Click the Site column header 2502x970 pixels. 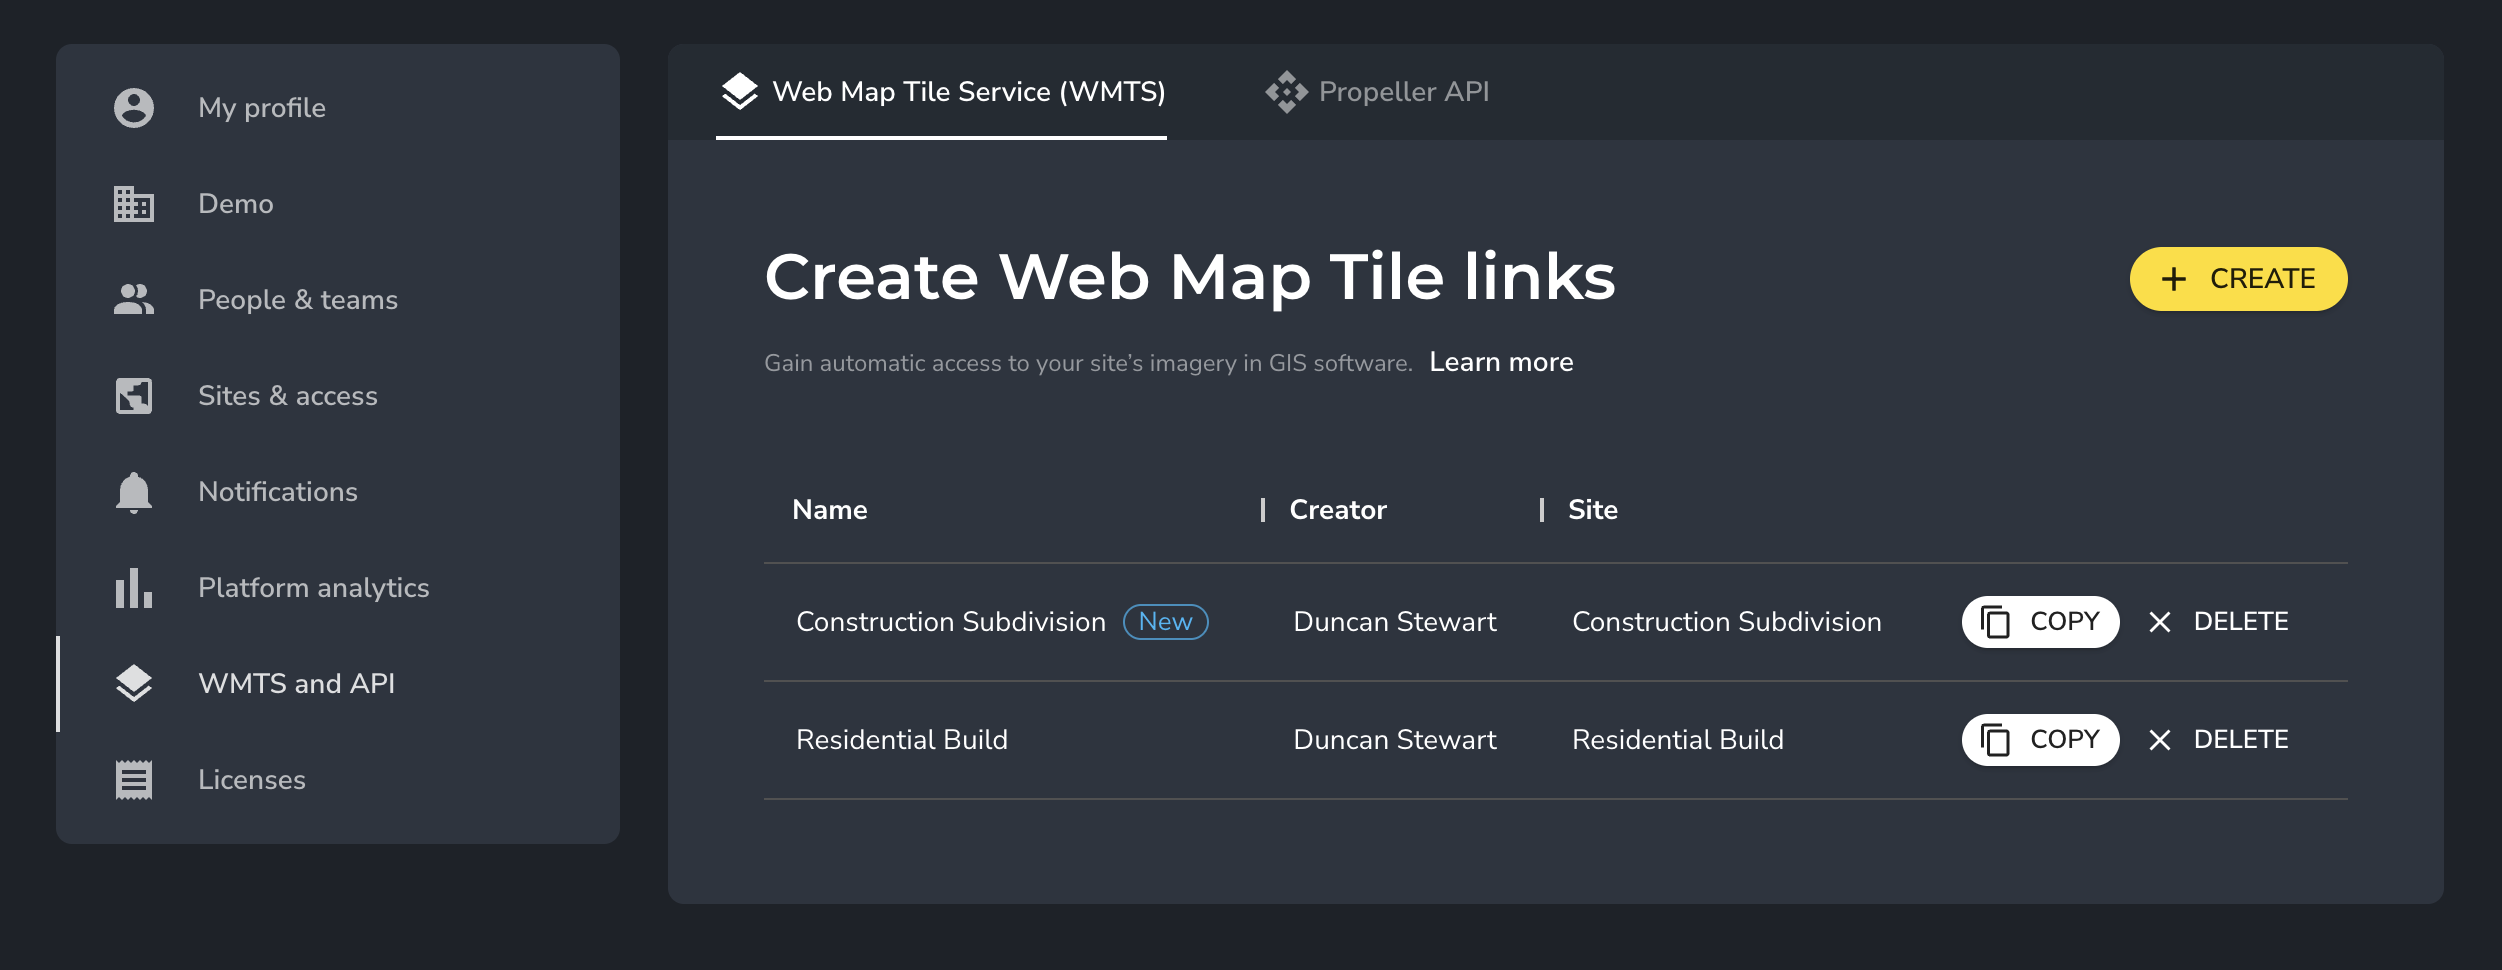pyautogui.click(x=1592, y=510)
